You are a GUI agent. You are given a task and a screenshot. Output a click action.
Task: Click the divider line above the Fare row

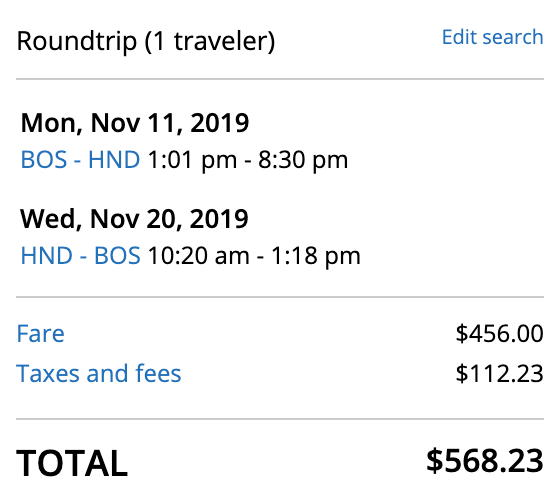[280, 297]
